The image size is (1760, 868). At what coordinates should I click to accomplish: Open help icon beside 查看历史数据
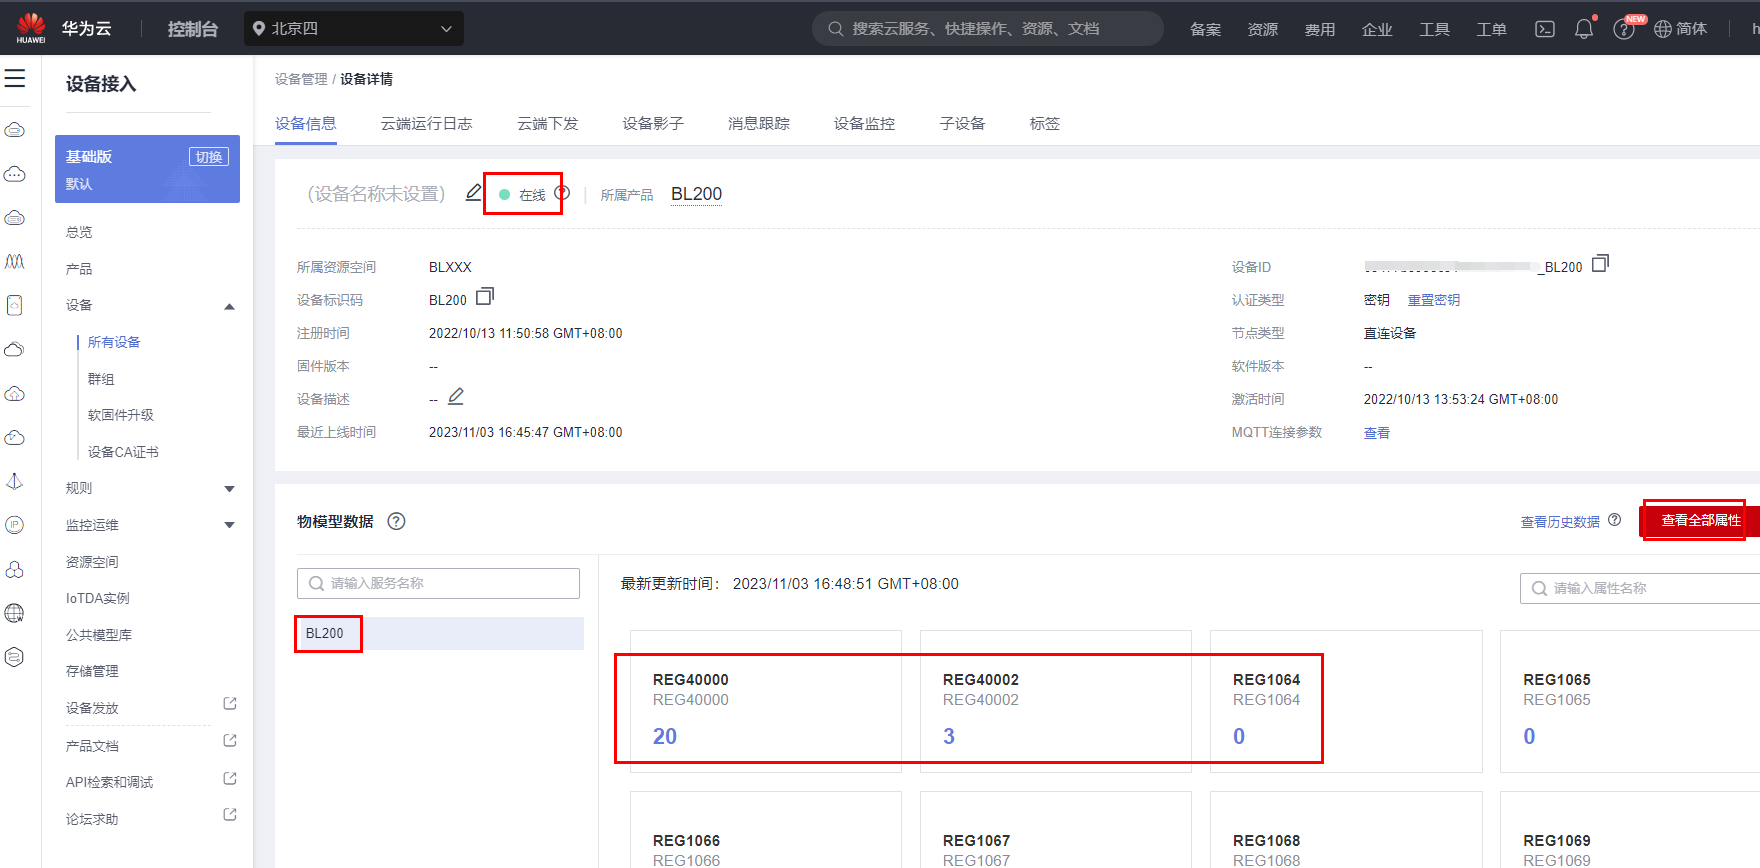[x=1614, y=520]
